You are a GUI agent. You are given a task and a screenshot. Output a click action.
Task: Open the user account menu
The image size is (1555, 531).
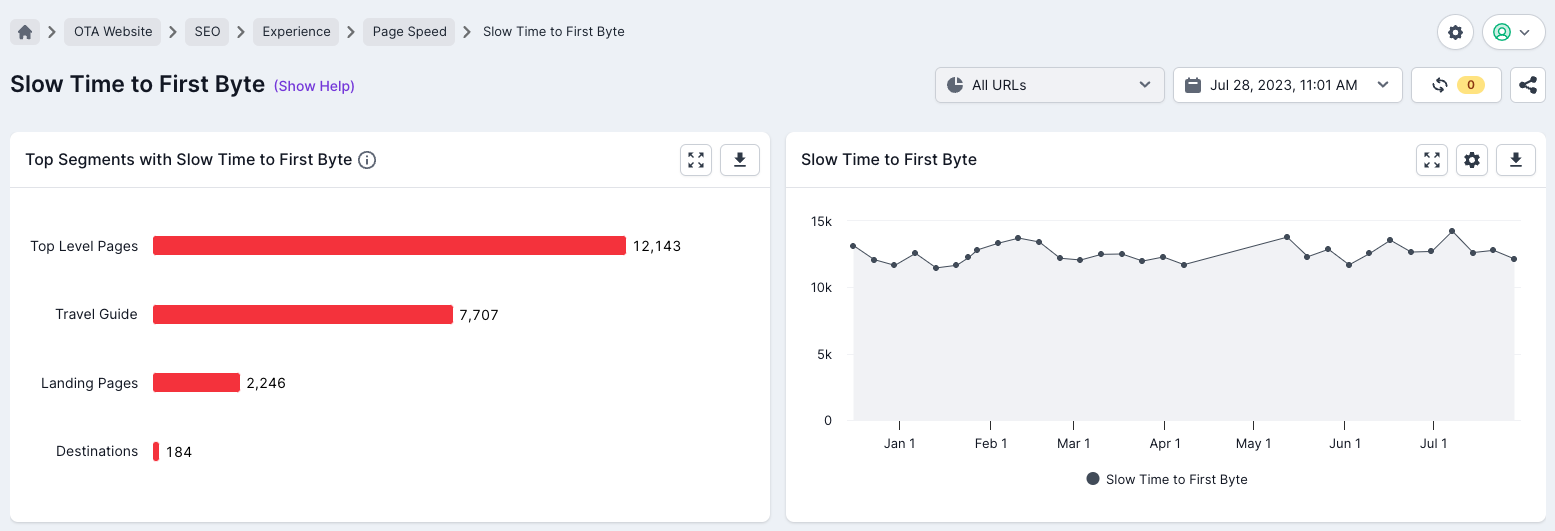pyautogui.click(x=1513, y=32)
